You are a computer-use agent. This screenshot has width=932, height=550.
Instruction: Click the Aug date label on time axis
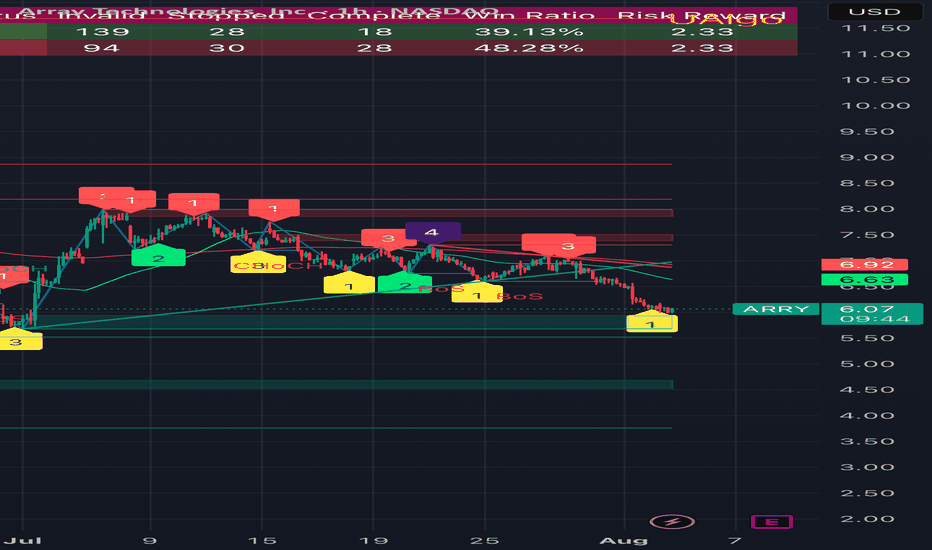pyautogui.click(x=624, y=540)
